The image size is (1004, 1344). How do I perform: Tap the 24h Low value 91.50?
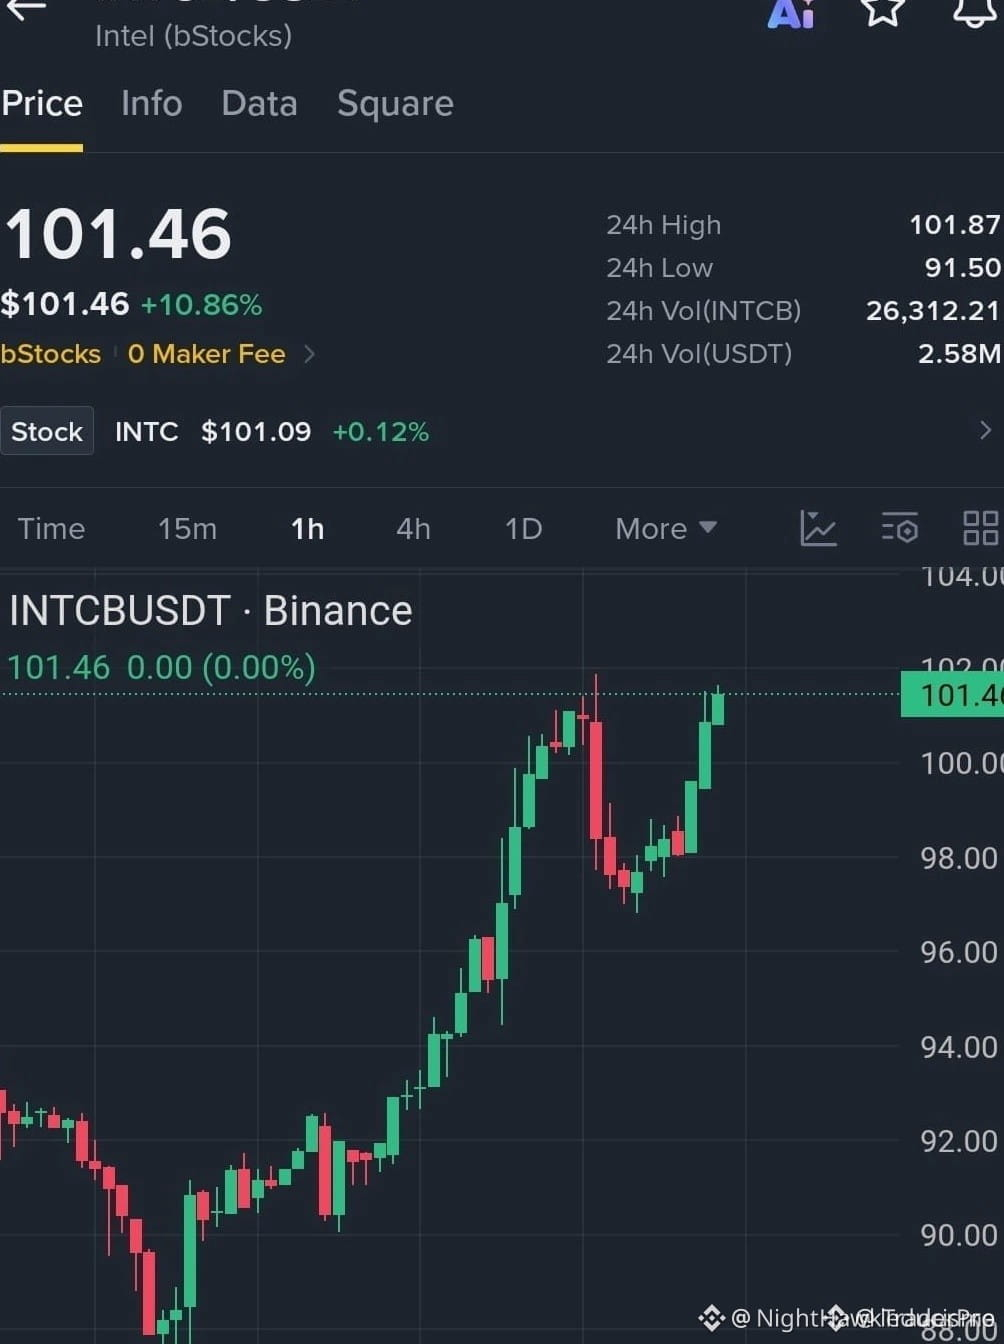click(x=962, y=268)
